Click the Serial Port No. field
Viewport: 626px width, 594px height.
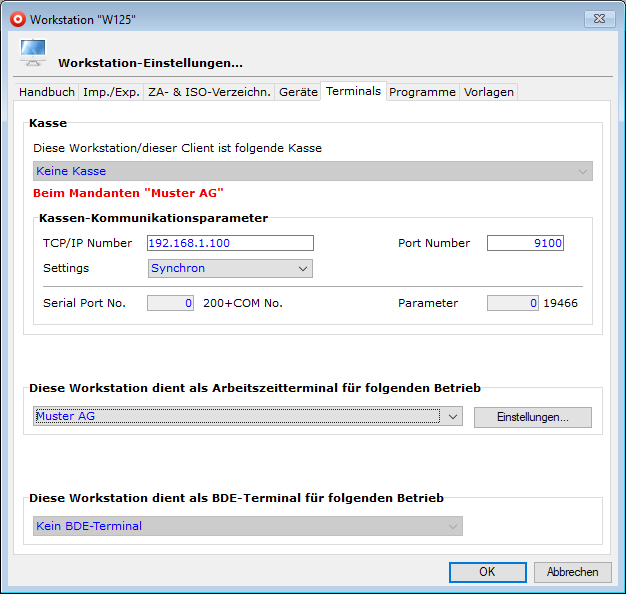coord(170,303)
